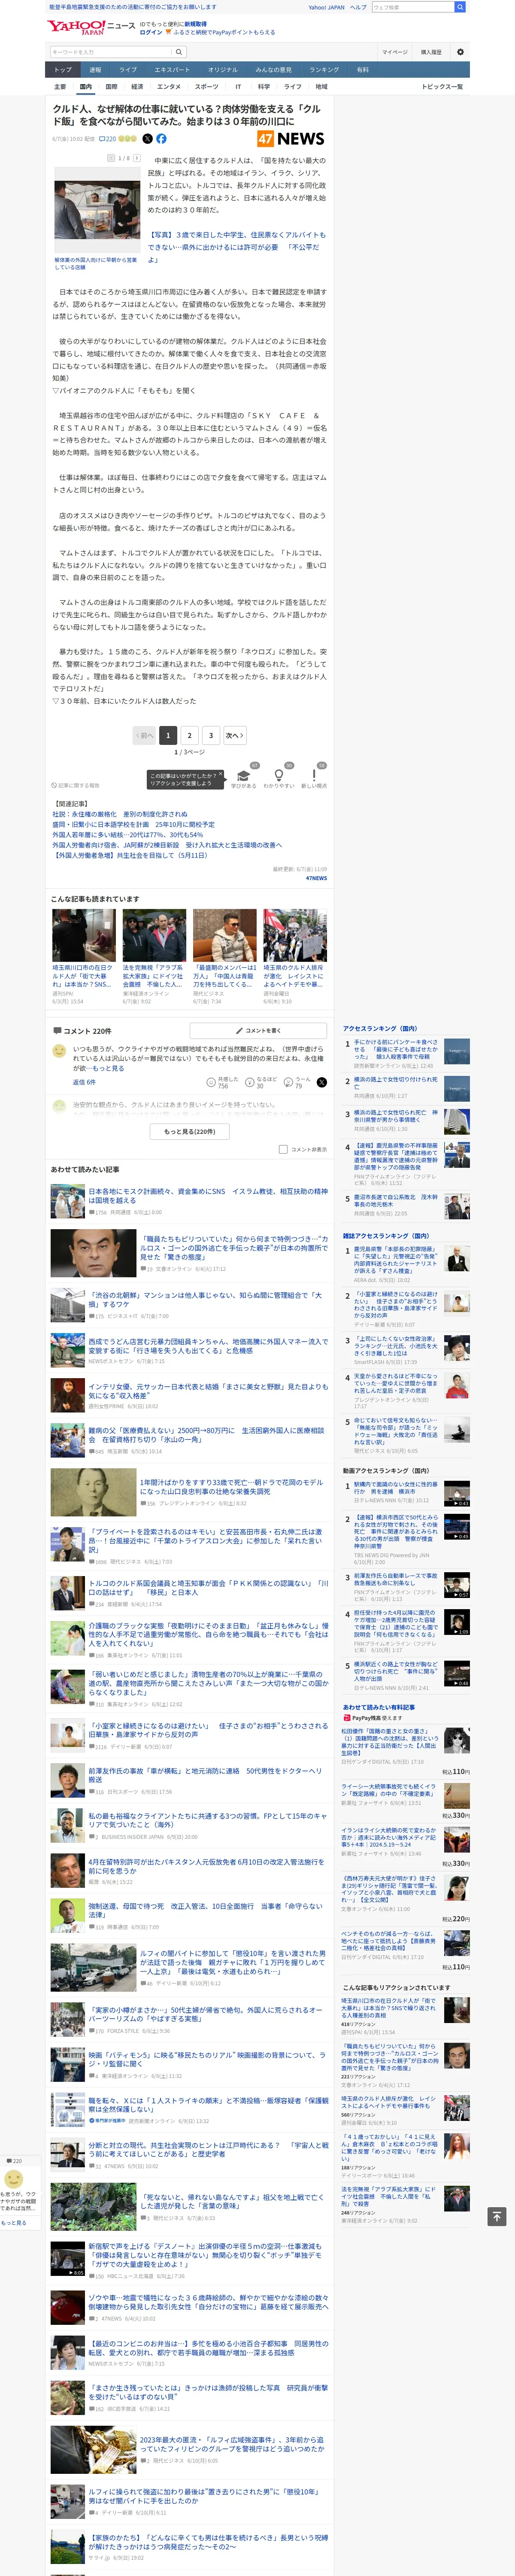Open Carlos Ghosn article thumbnail
Image resolution: width=515 pixels, height=2576 pixels.
coord(94,1253)
